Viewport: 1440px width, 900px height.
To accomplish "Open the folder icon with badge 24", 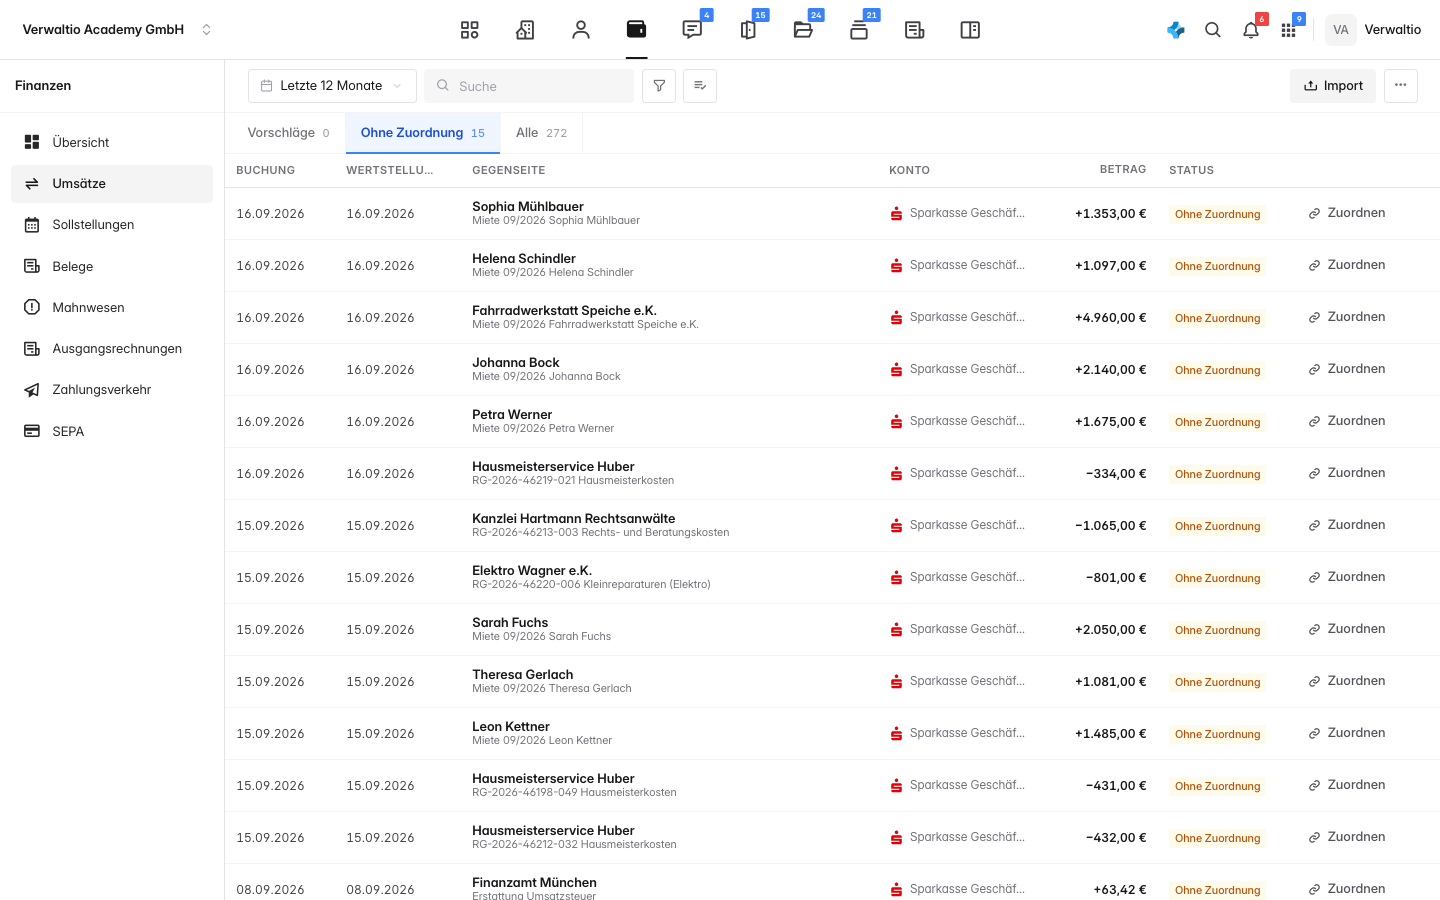I will [x=803, y=30].
